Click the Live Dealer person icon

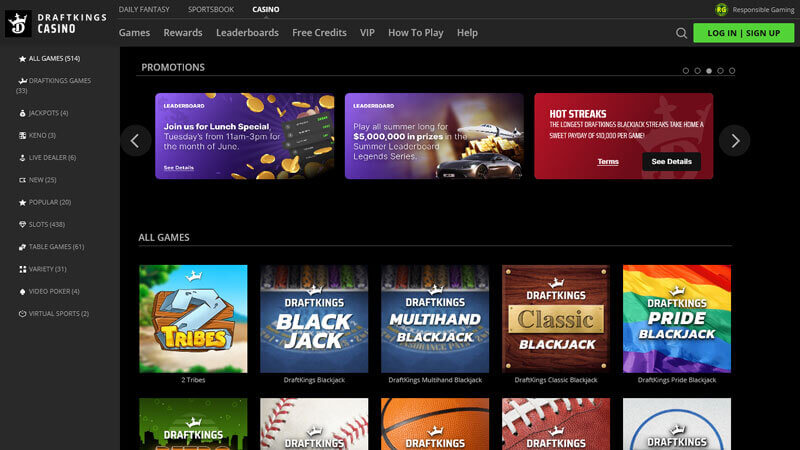[22, 158]
